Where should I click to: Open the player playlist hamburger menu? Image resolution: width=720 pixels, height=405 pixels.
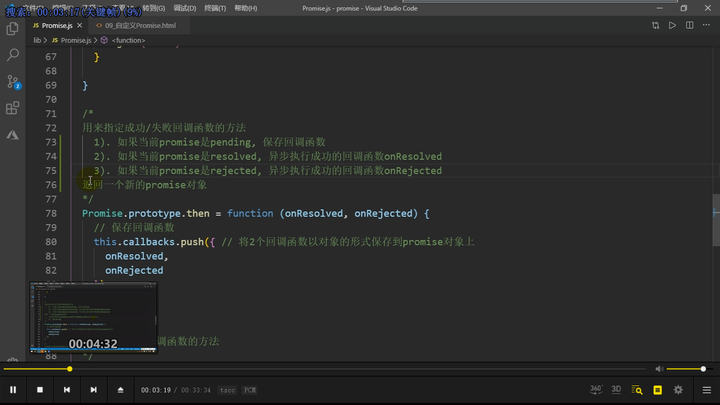[707, 390]
